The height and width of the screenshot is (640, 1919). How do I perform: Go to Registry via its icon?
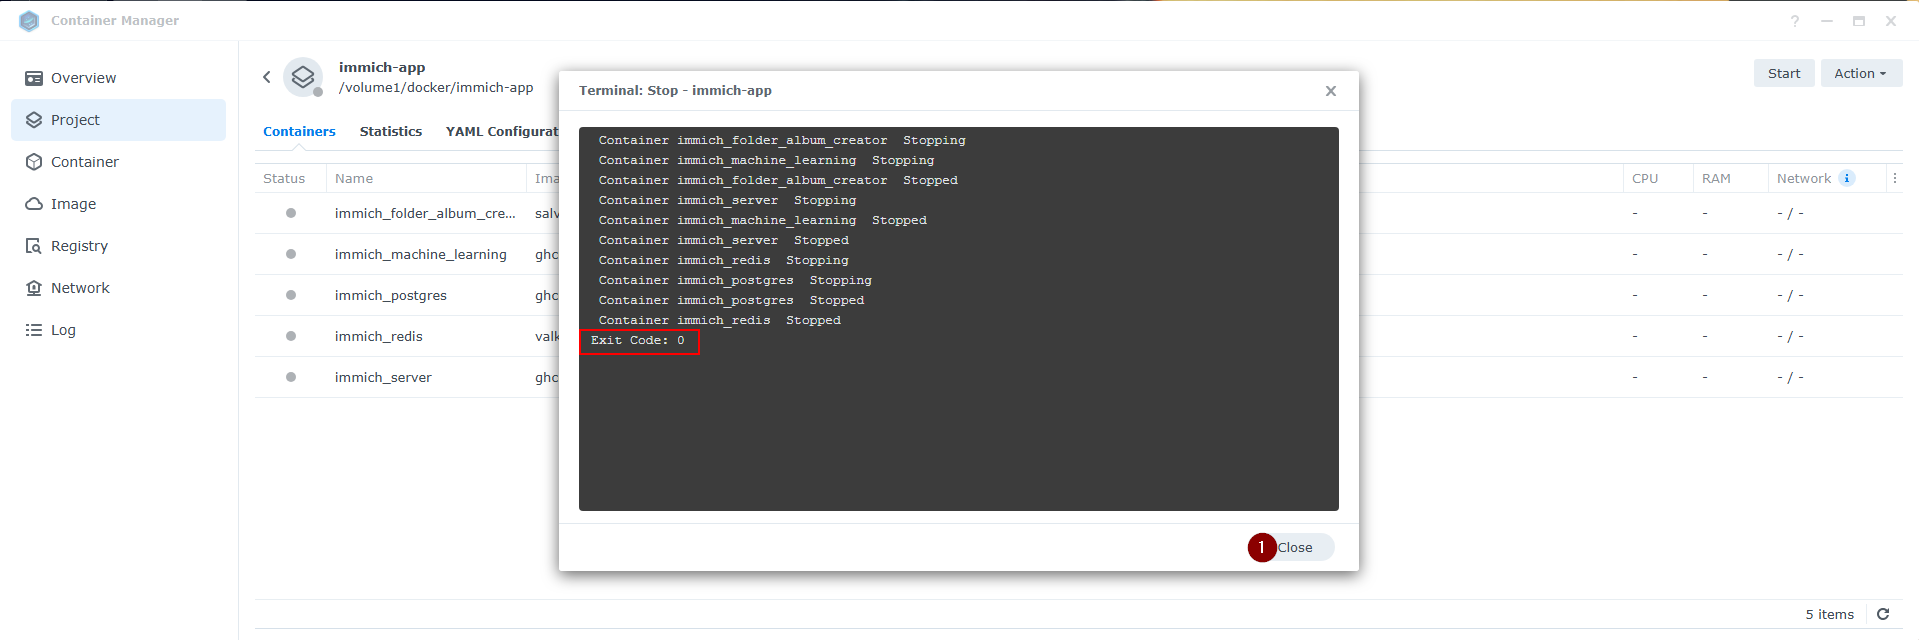click(x=34, y=246)
